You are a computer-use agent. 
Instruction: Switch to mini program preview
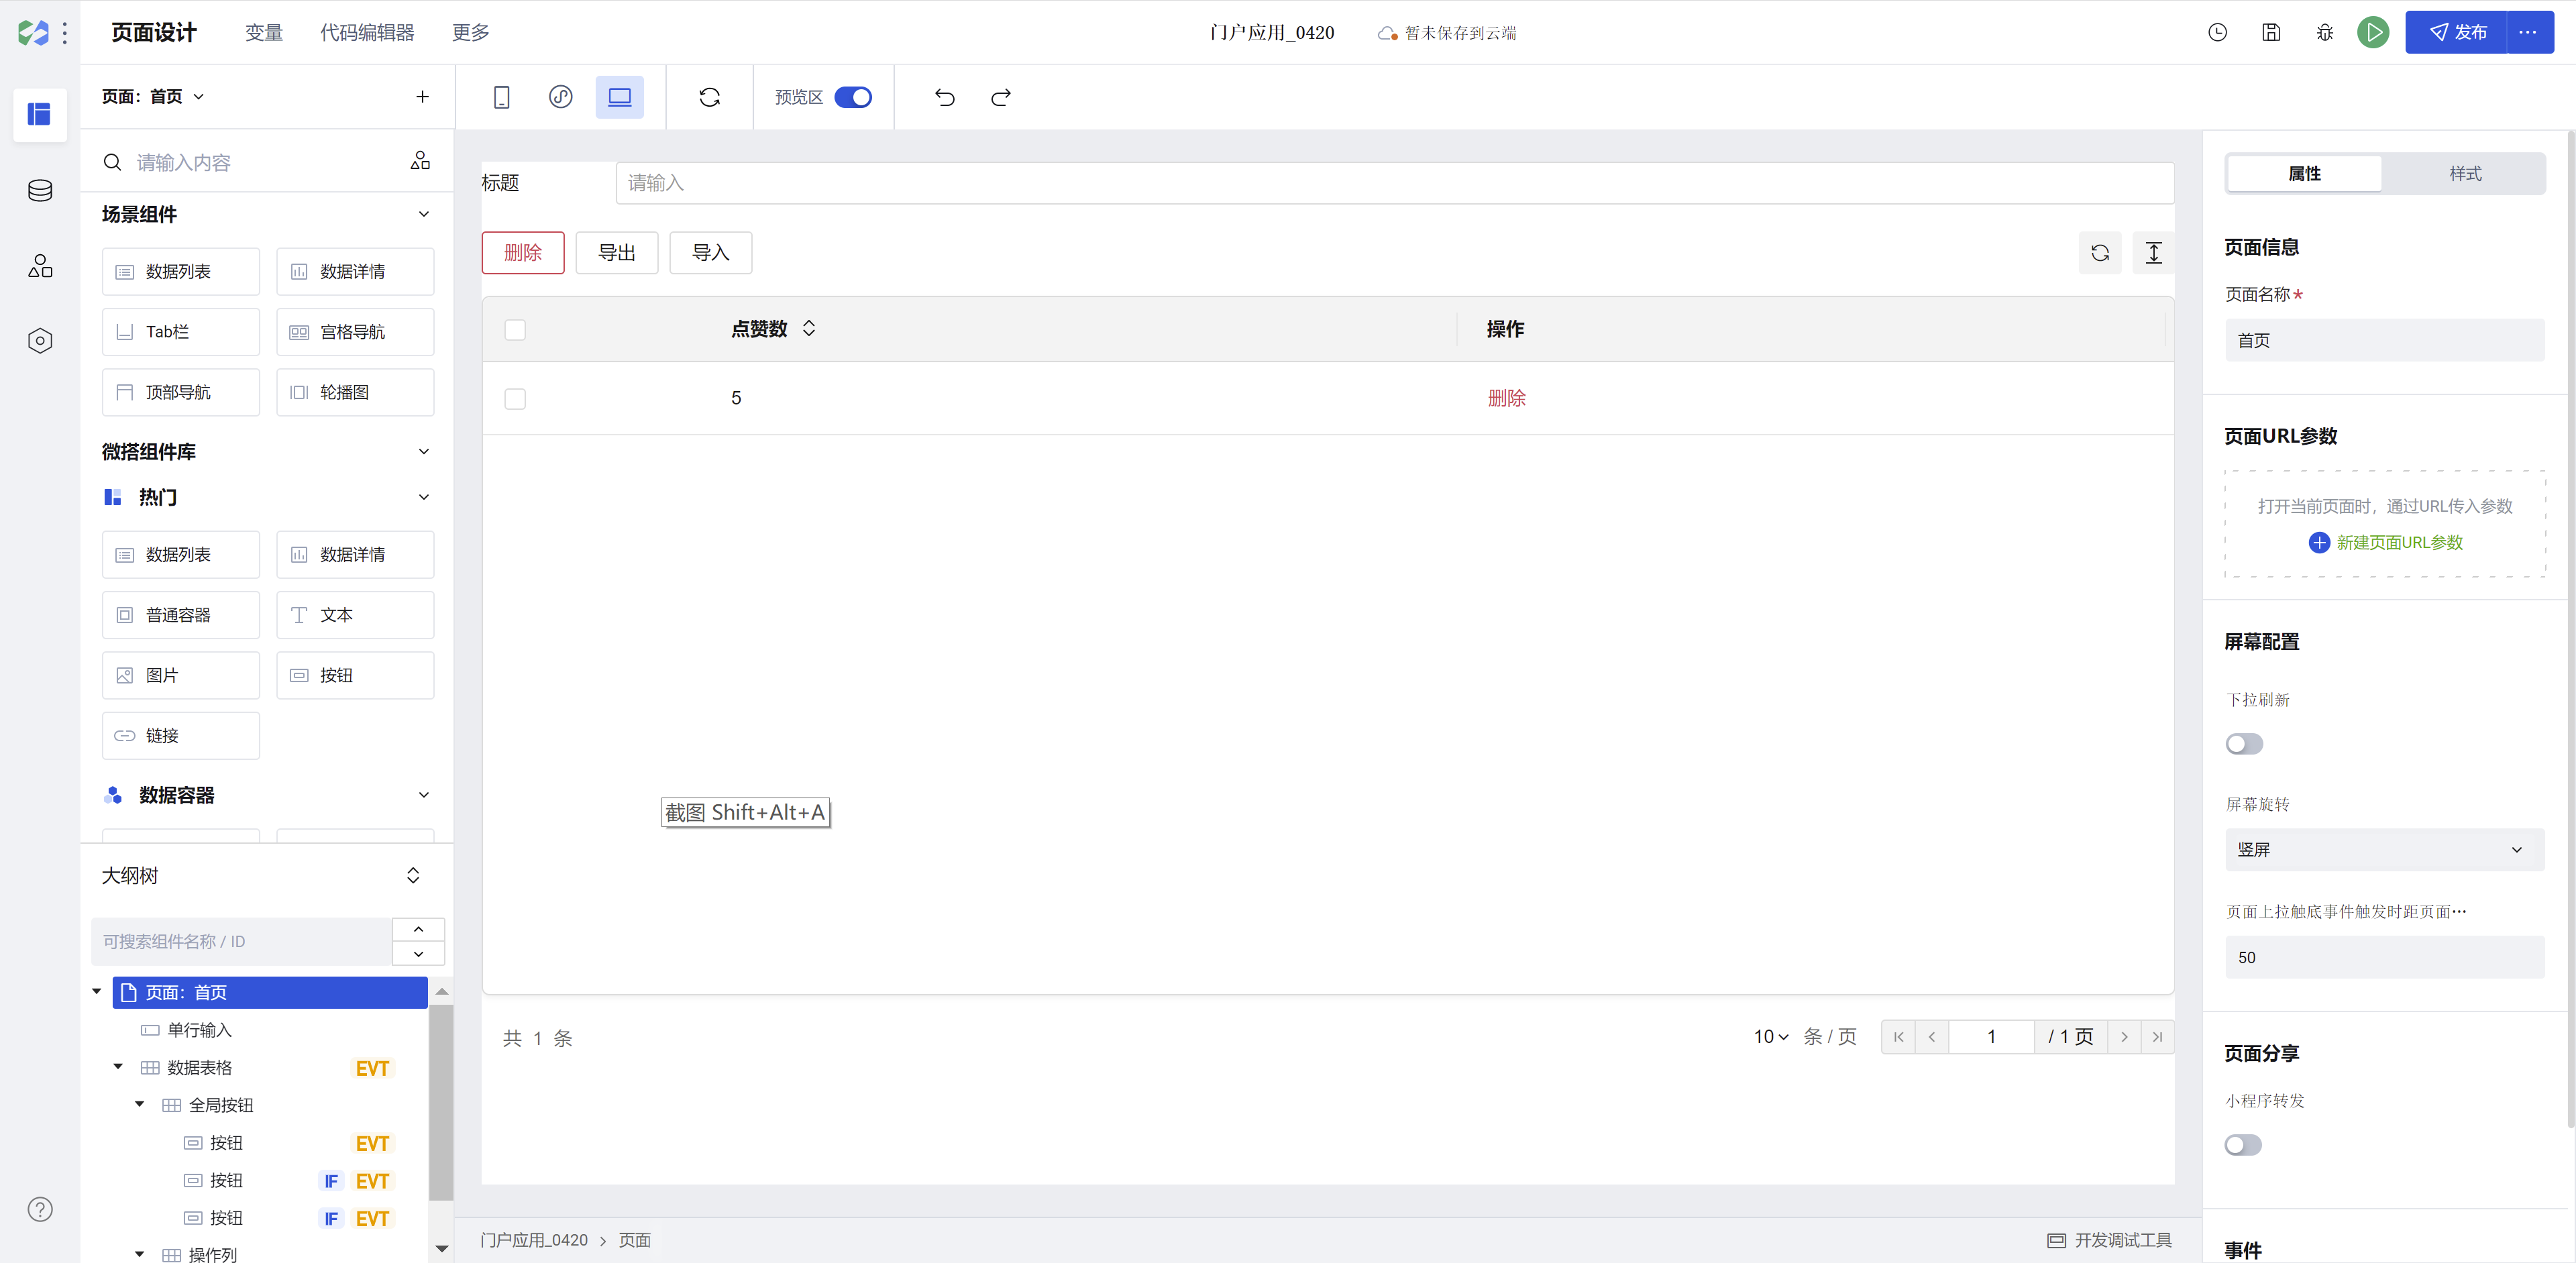561,97
